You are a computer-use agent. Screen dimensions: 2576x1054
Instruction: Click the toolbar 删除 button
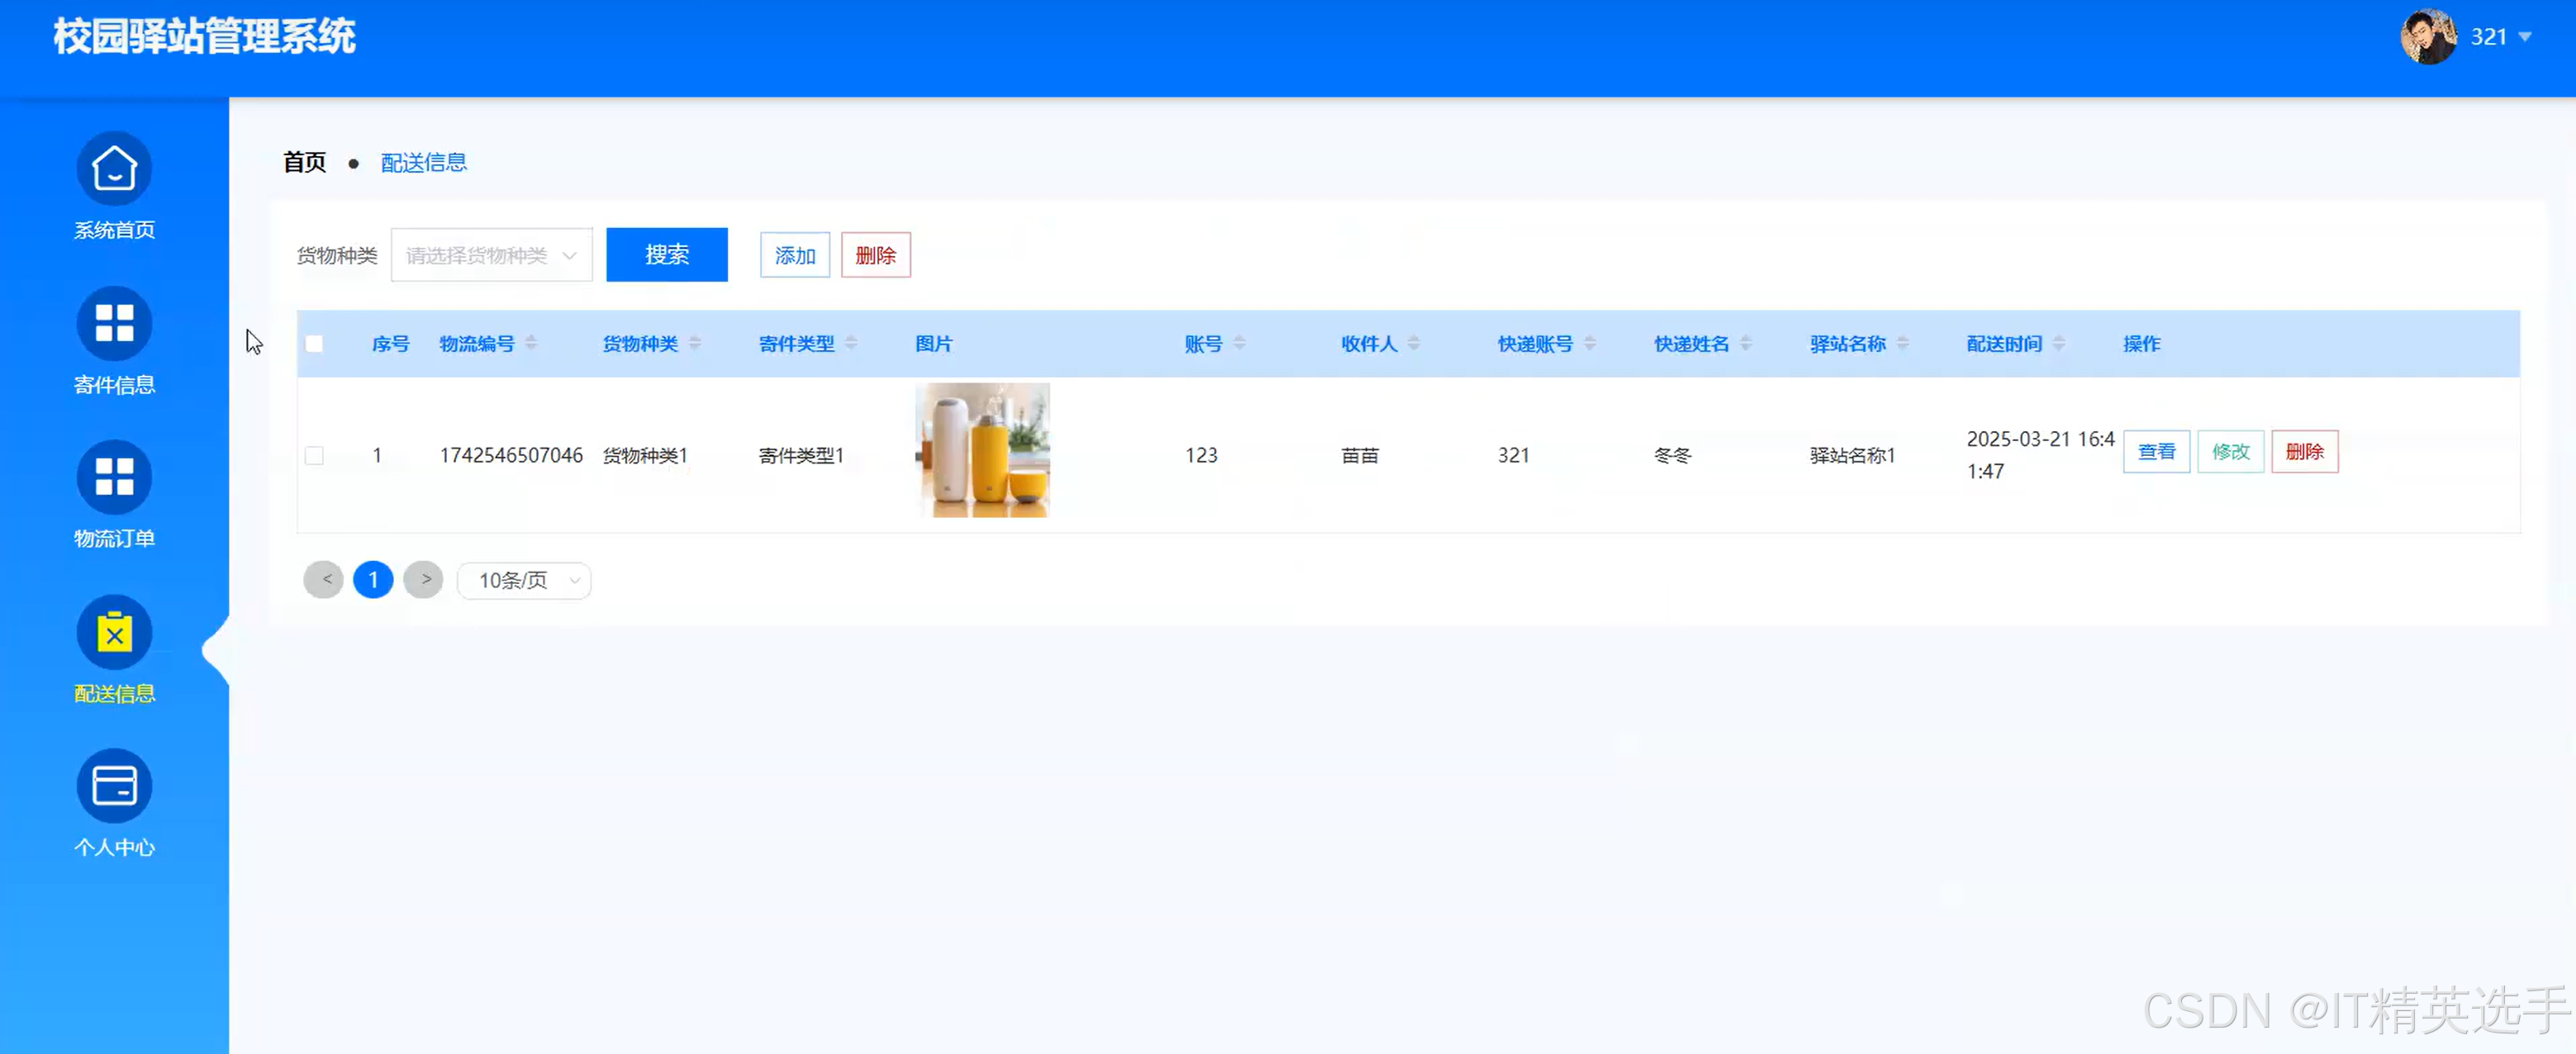click(x=876, y=255)
